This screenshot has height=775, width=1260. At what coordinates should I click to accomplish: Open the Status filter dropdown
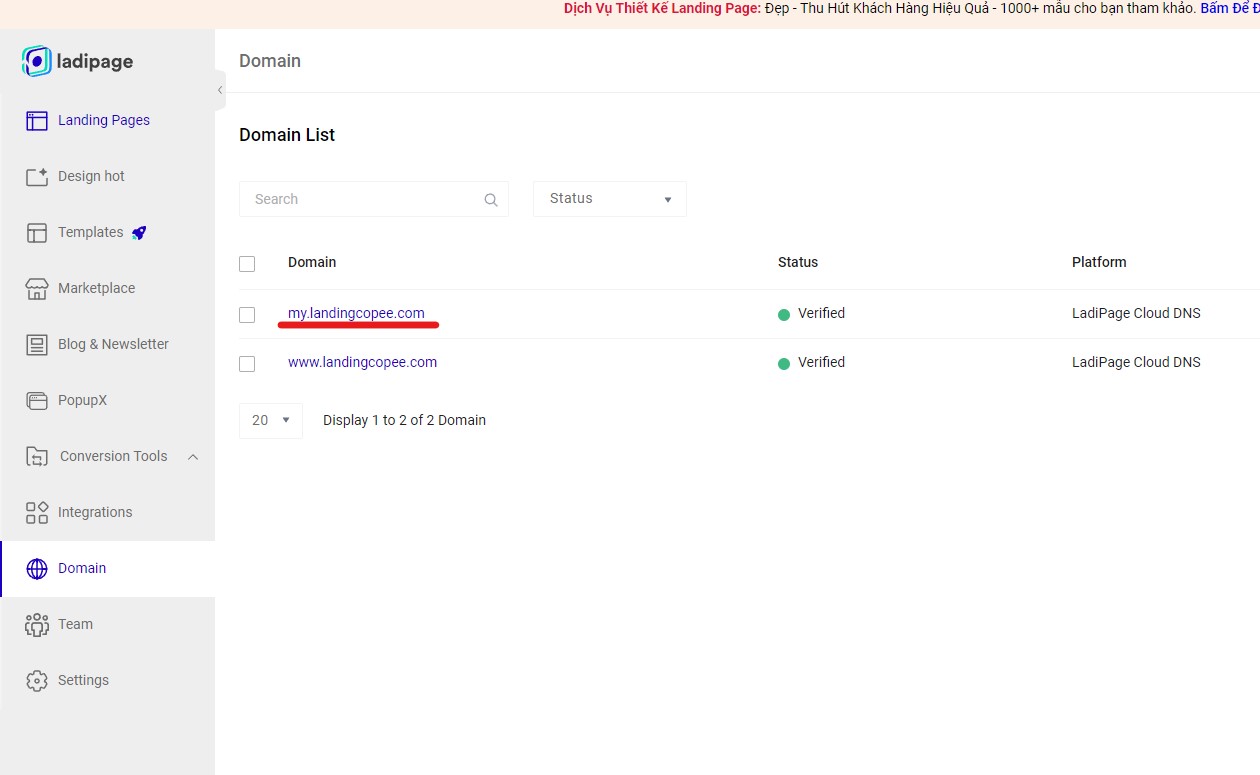[610, 199]
